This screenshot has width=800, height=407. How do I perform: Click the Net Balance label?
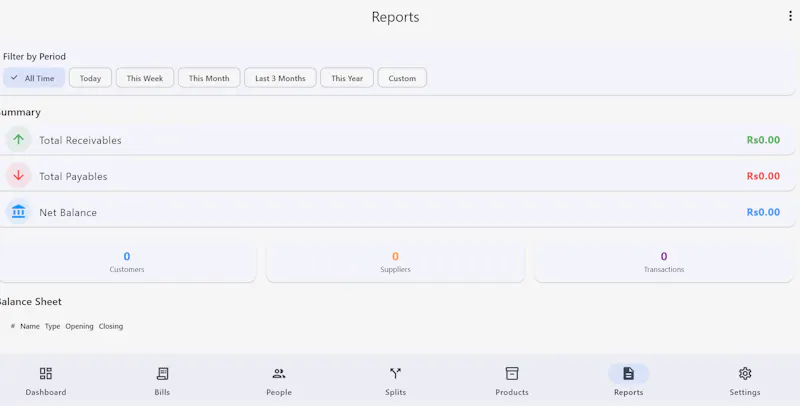68,213
